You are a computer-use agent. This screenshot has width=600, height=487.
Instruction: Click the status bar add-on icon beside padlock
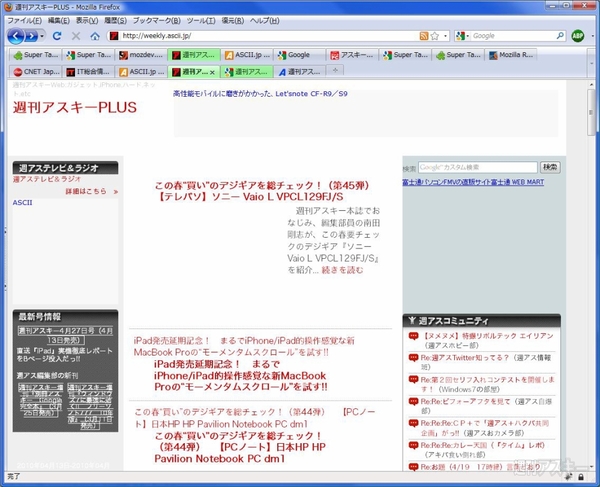(x=569, y=477)
